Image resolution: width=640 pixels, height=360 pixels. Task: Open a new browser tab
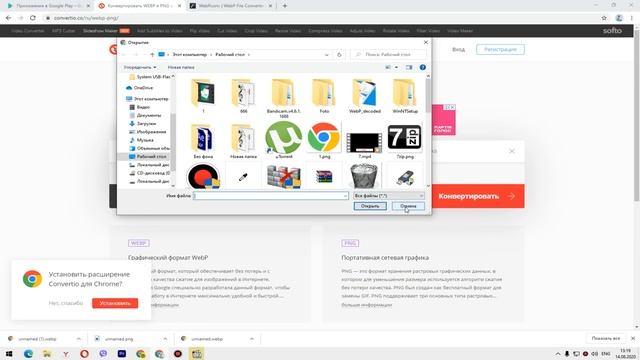point(285,6)
